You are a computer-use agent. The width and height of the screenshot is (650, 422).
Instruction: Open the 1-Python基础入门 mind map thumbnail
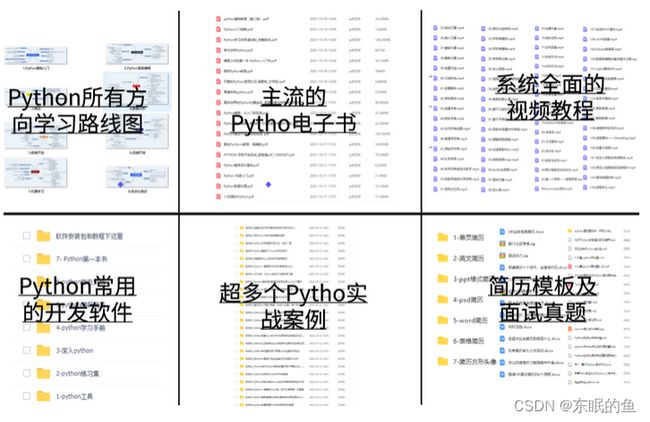(x=36, y=55)
